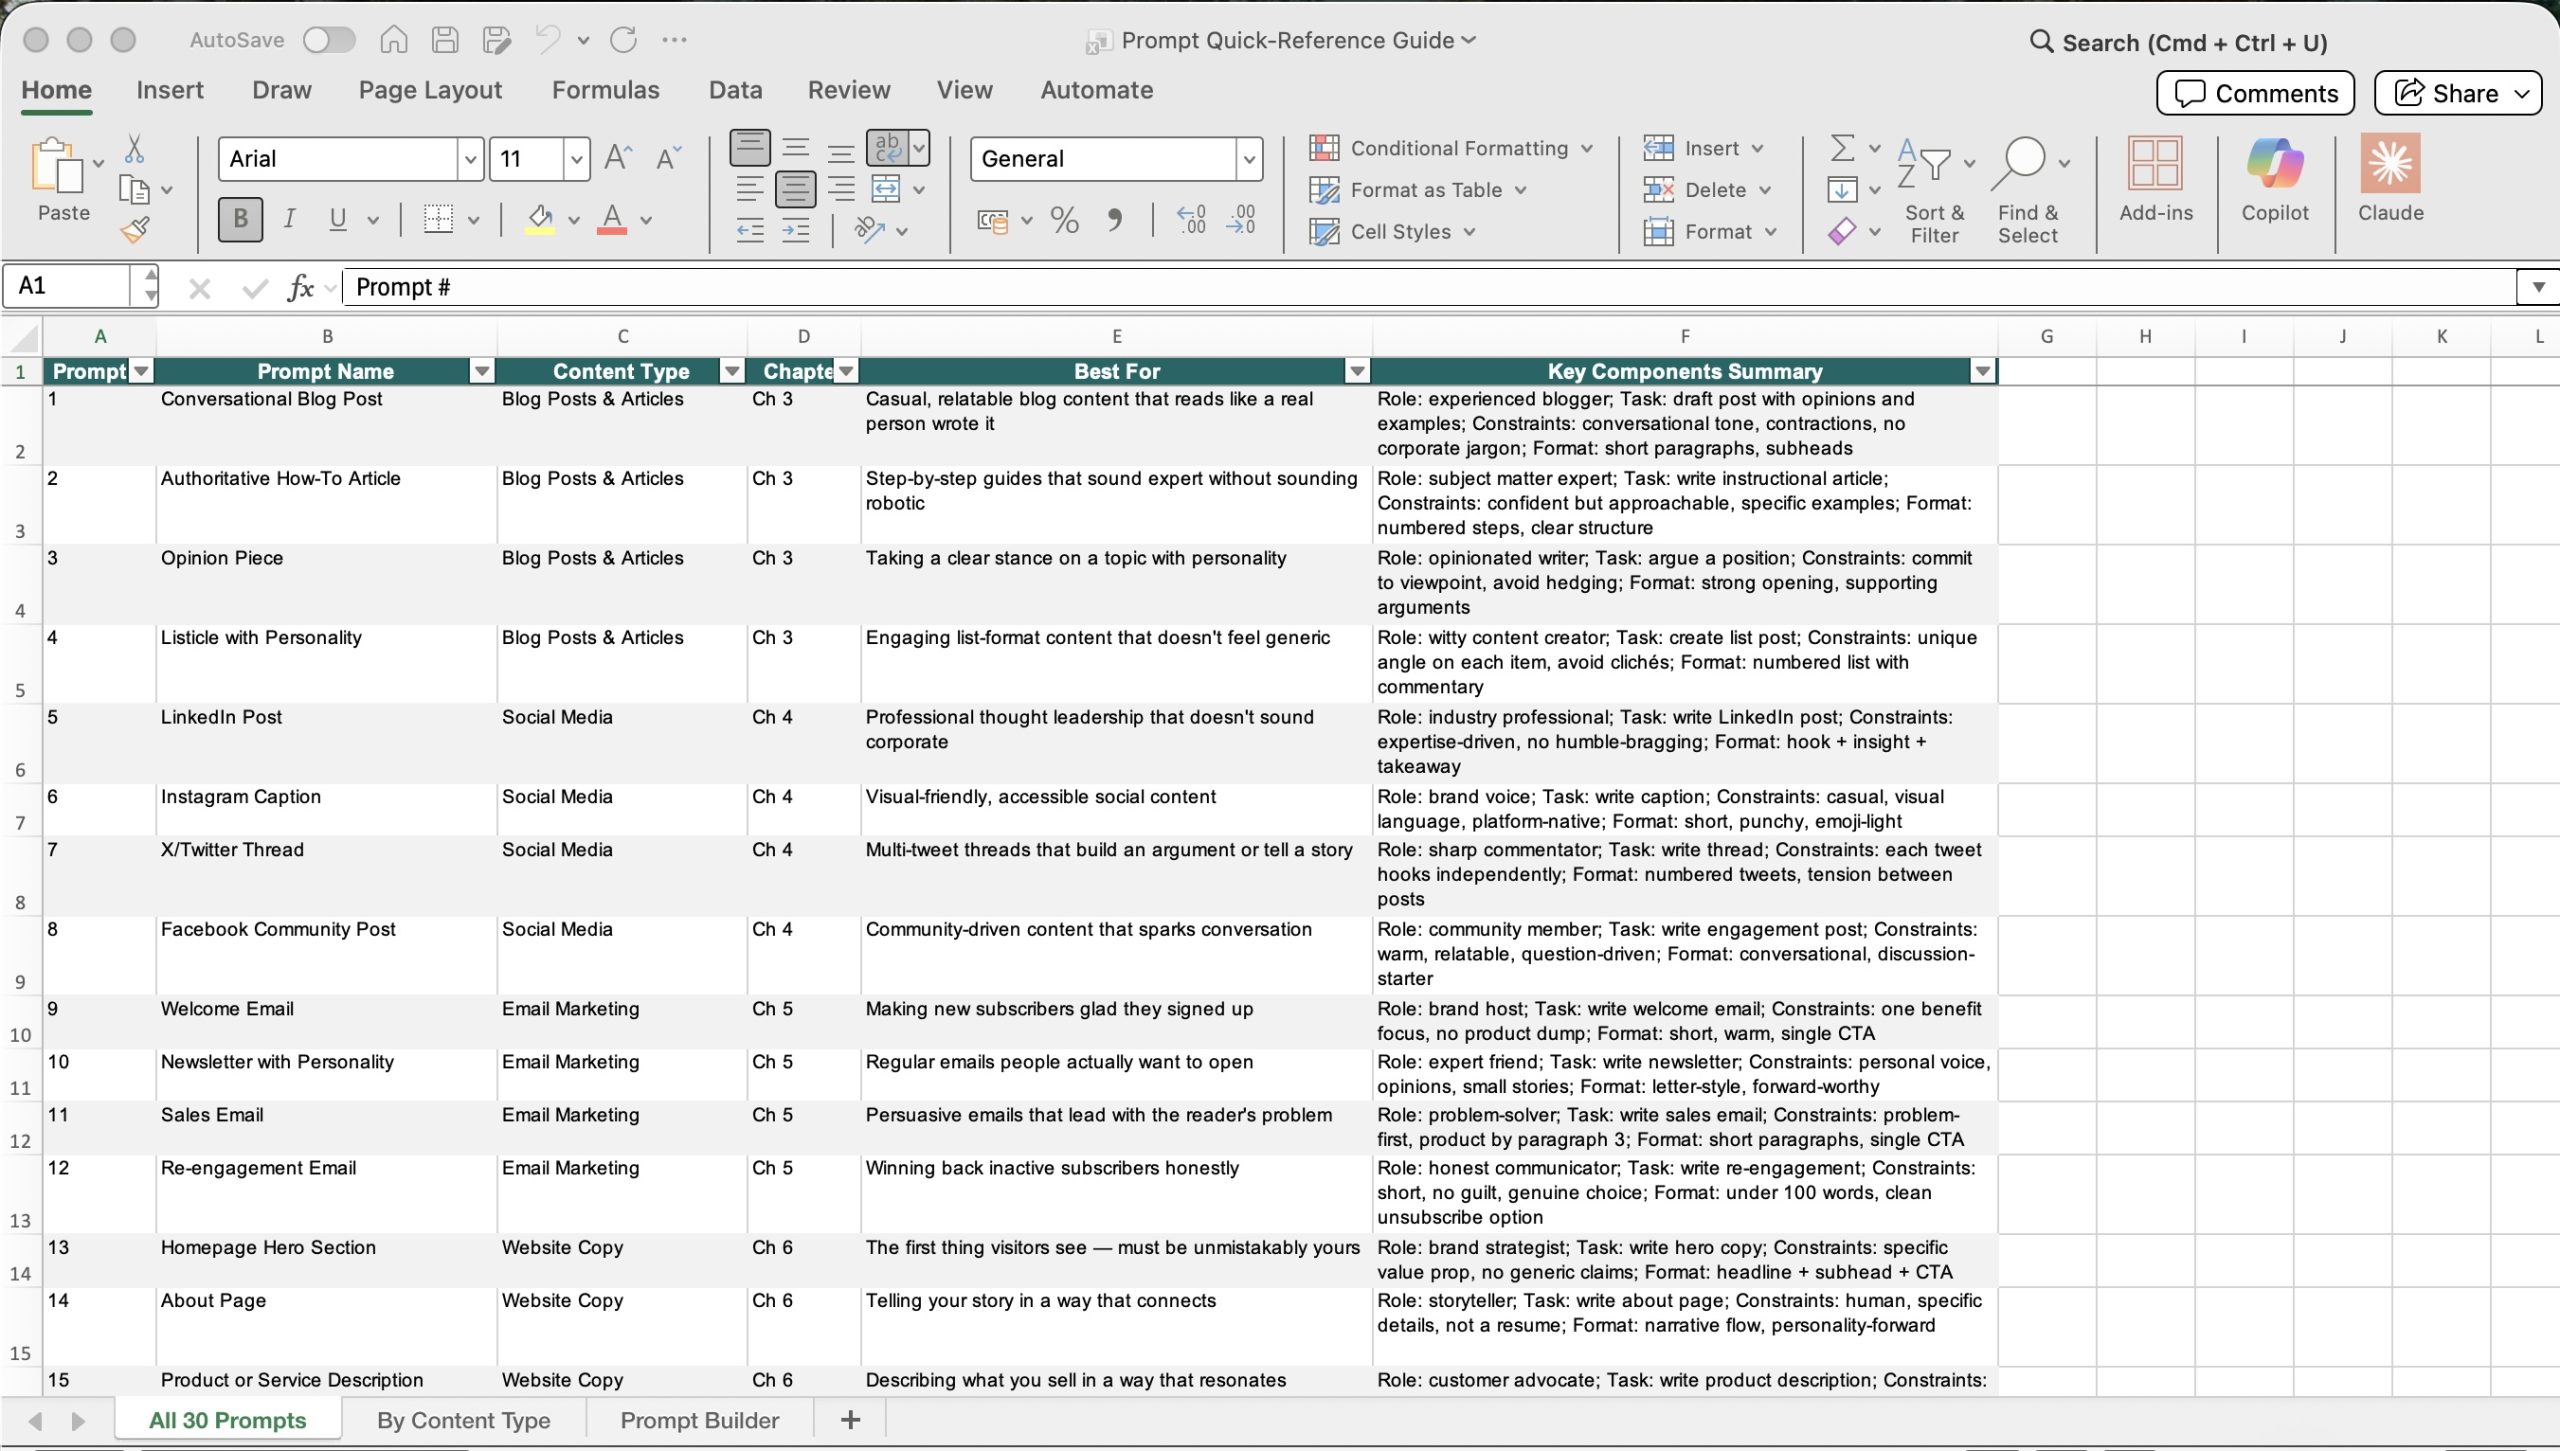The image size is (2560, 1451).
Task: Click the AutoSum sigma icon
Action: [x=1842, y=148]
